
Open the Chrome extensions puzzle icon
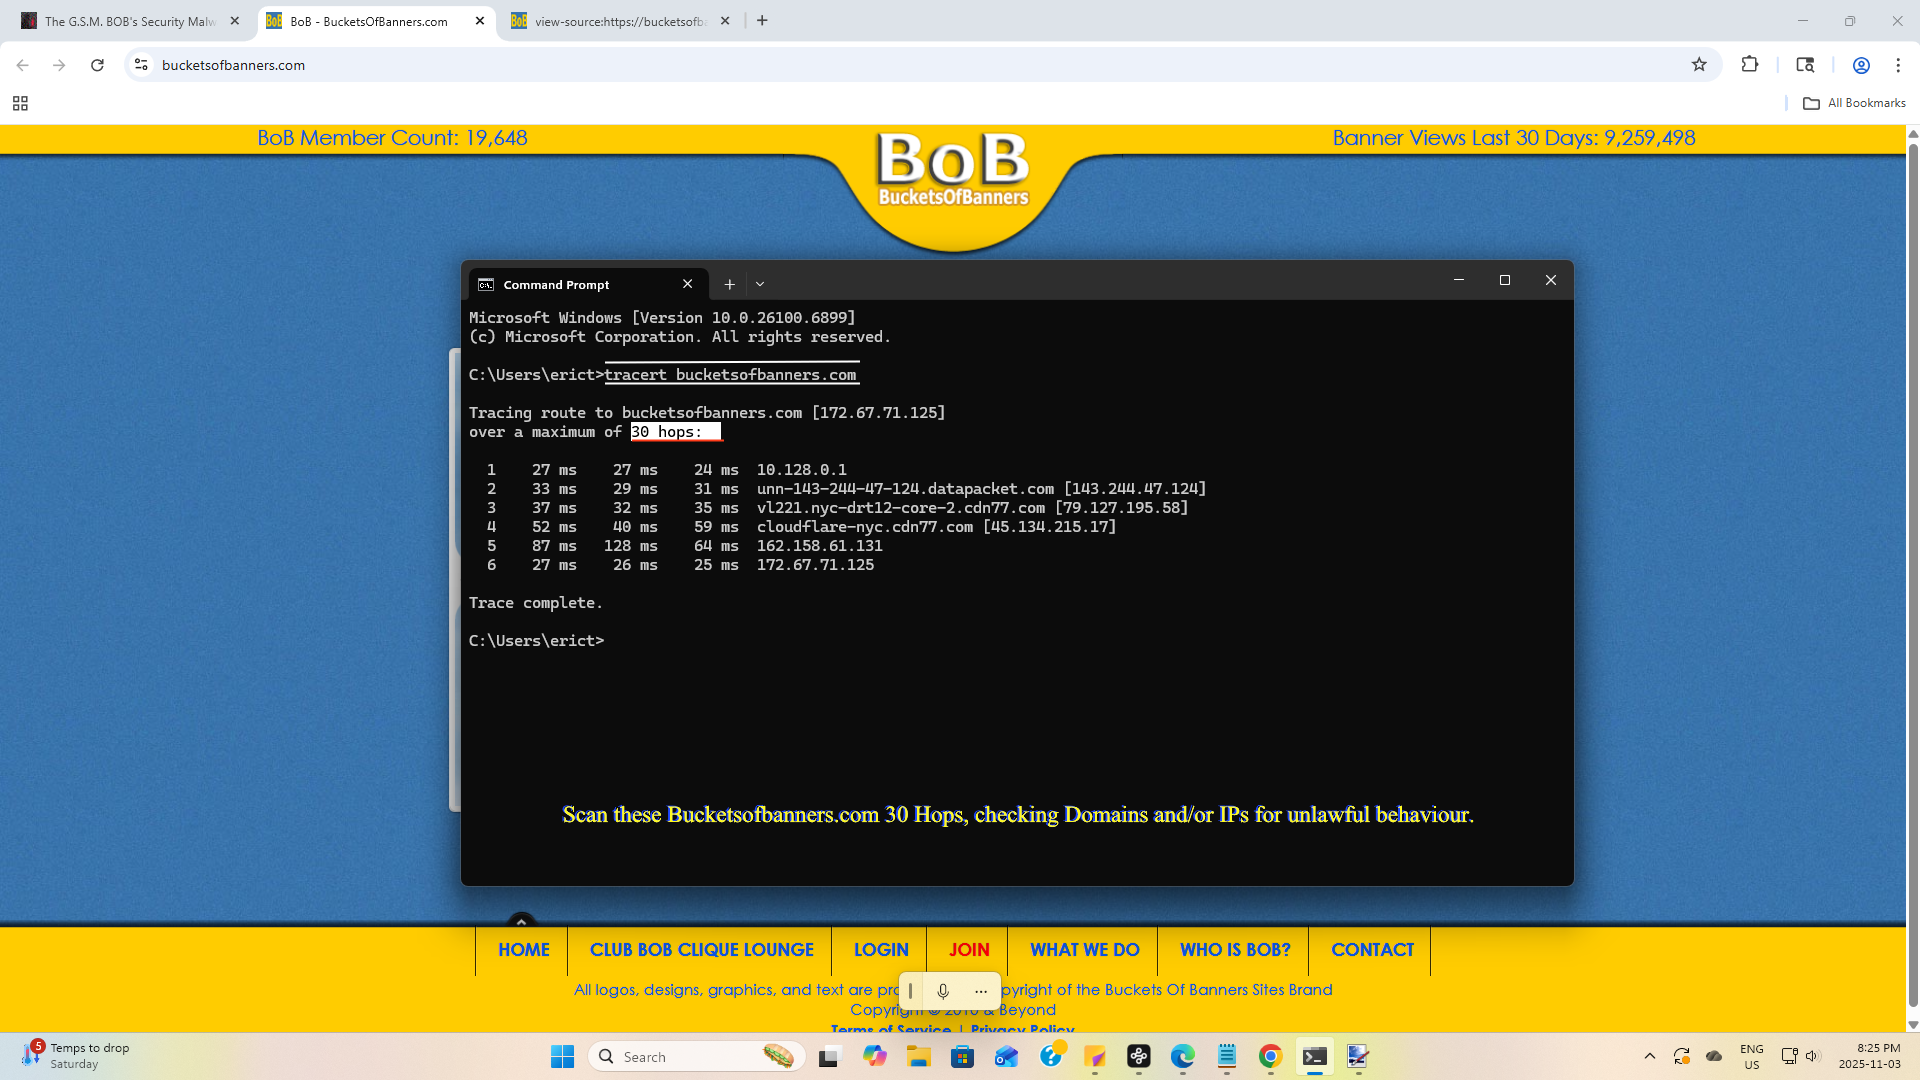tap(1749, 65)
